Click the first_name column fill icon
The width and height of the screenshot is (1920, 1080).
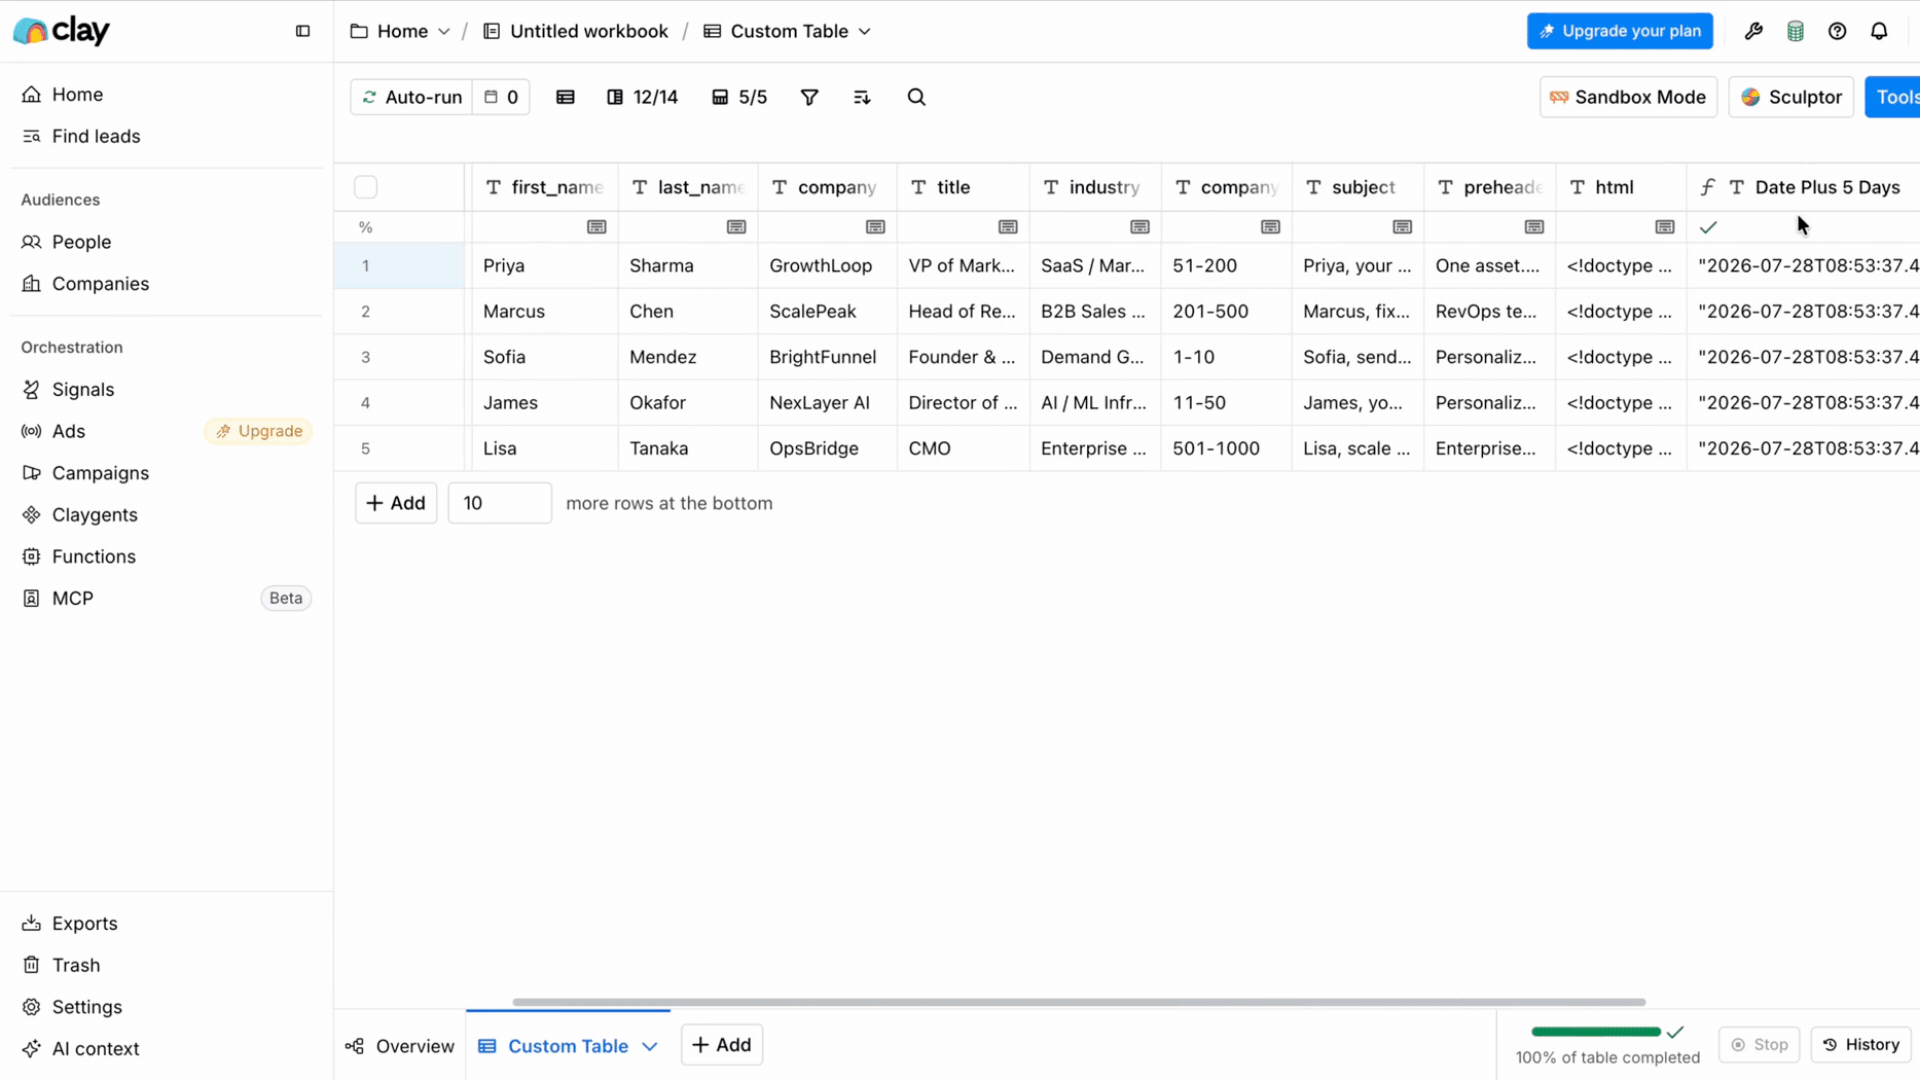[597, 227]
